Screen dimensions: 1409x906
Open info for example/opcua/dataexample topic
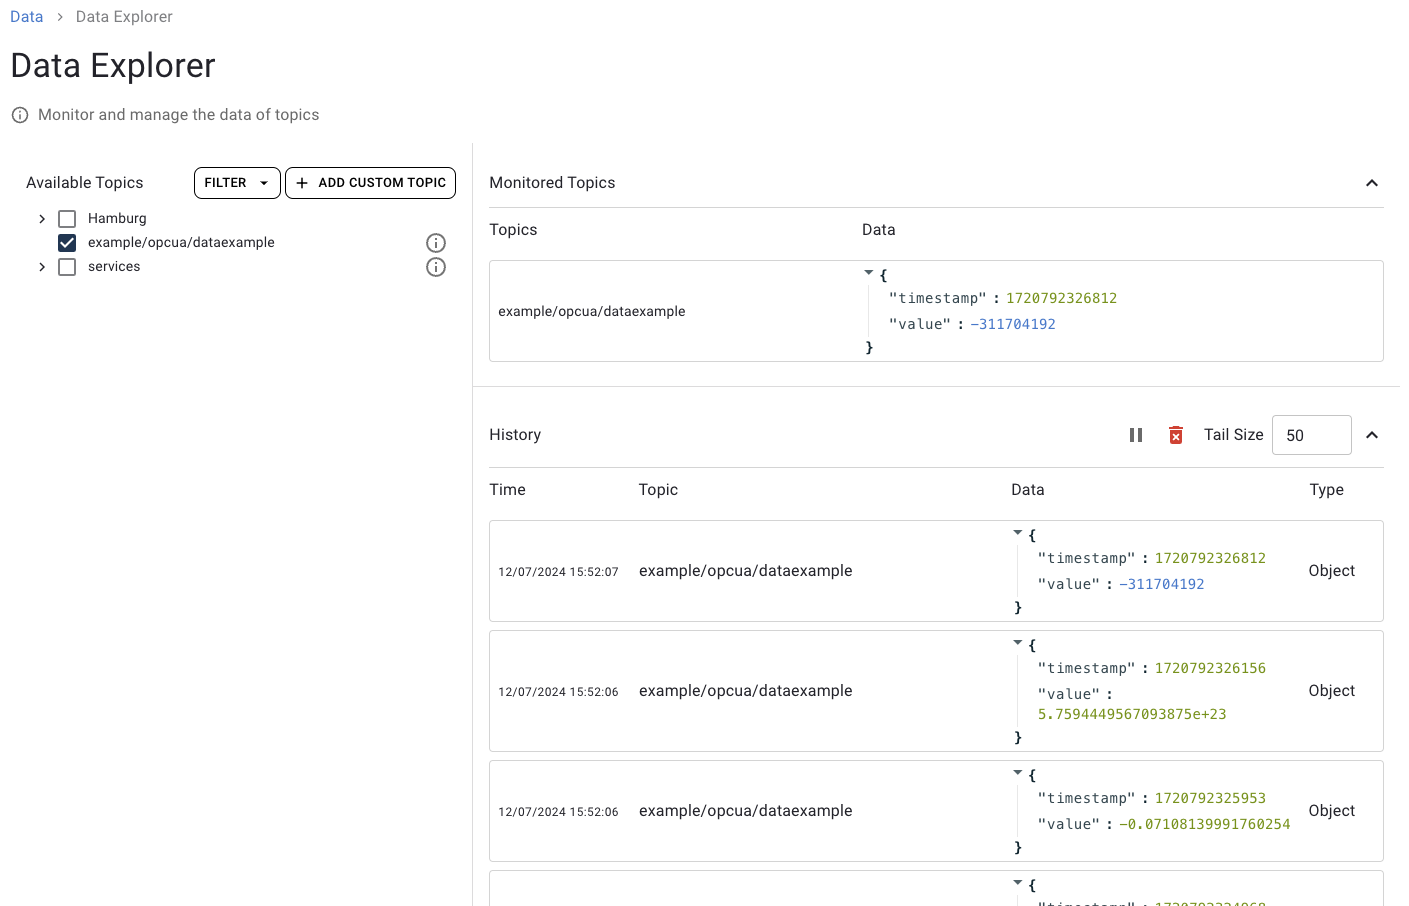tap(436, 243)
